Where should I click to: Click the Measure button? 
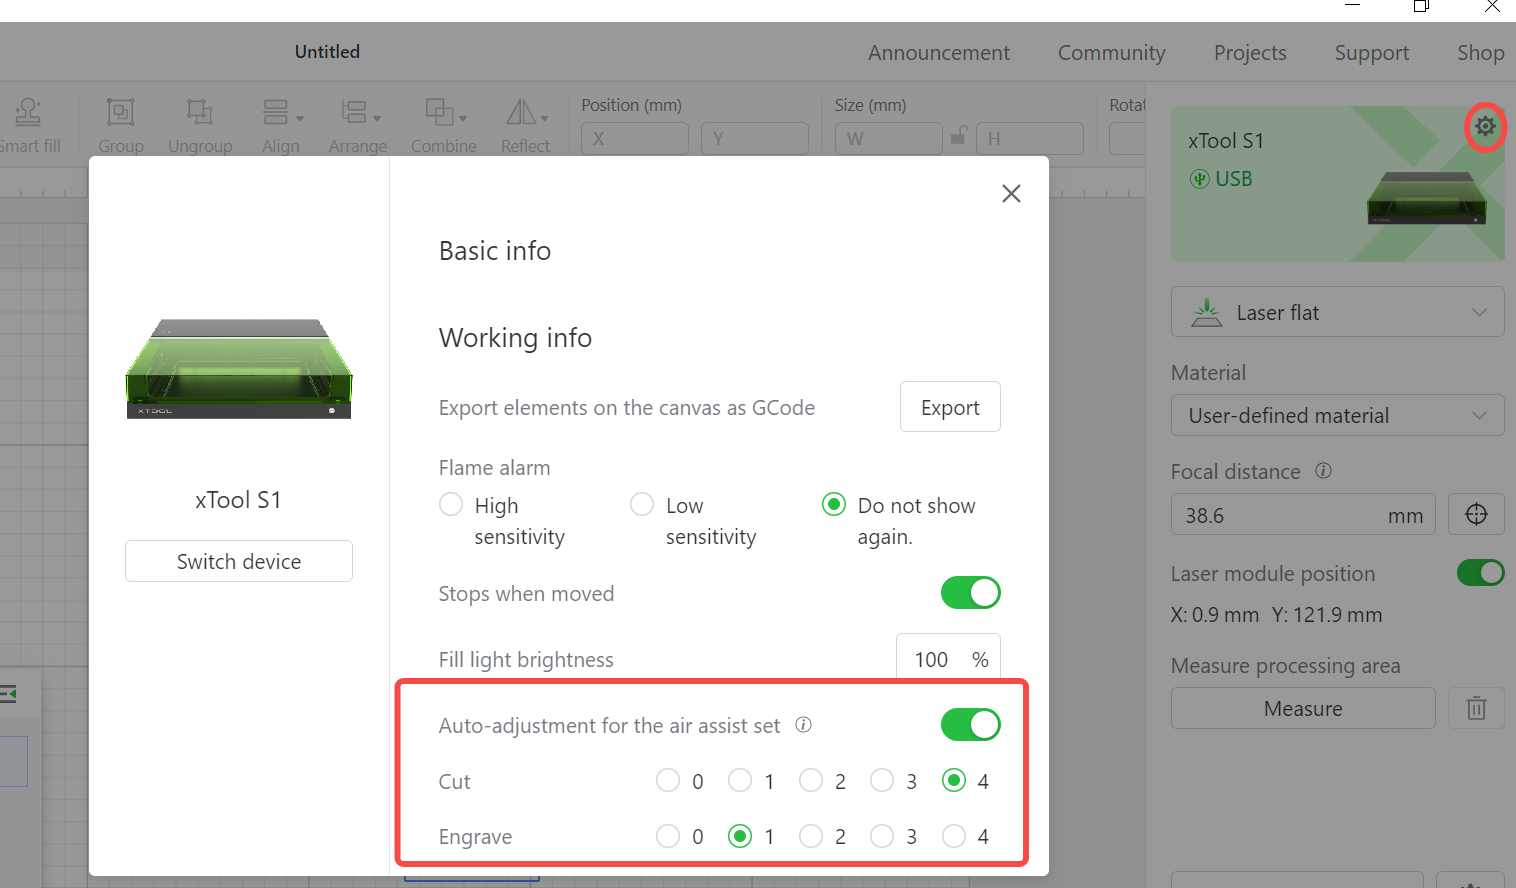pyautogui.click(x=1303, y=708)
